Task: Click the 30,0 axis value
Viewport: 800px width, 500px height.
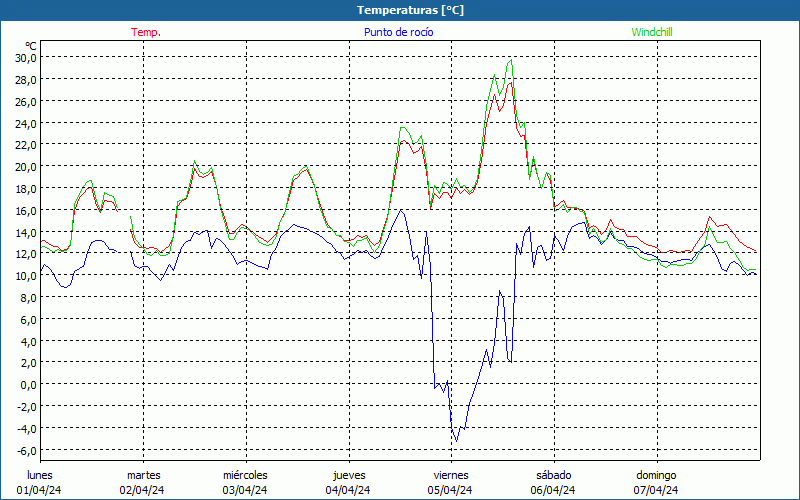Action: pos(26,58)
